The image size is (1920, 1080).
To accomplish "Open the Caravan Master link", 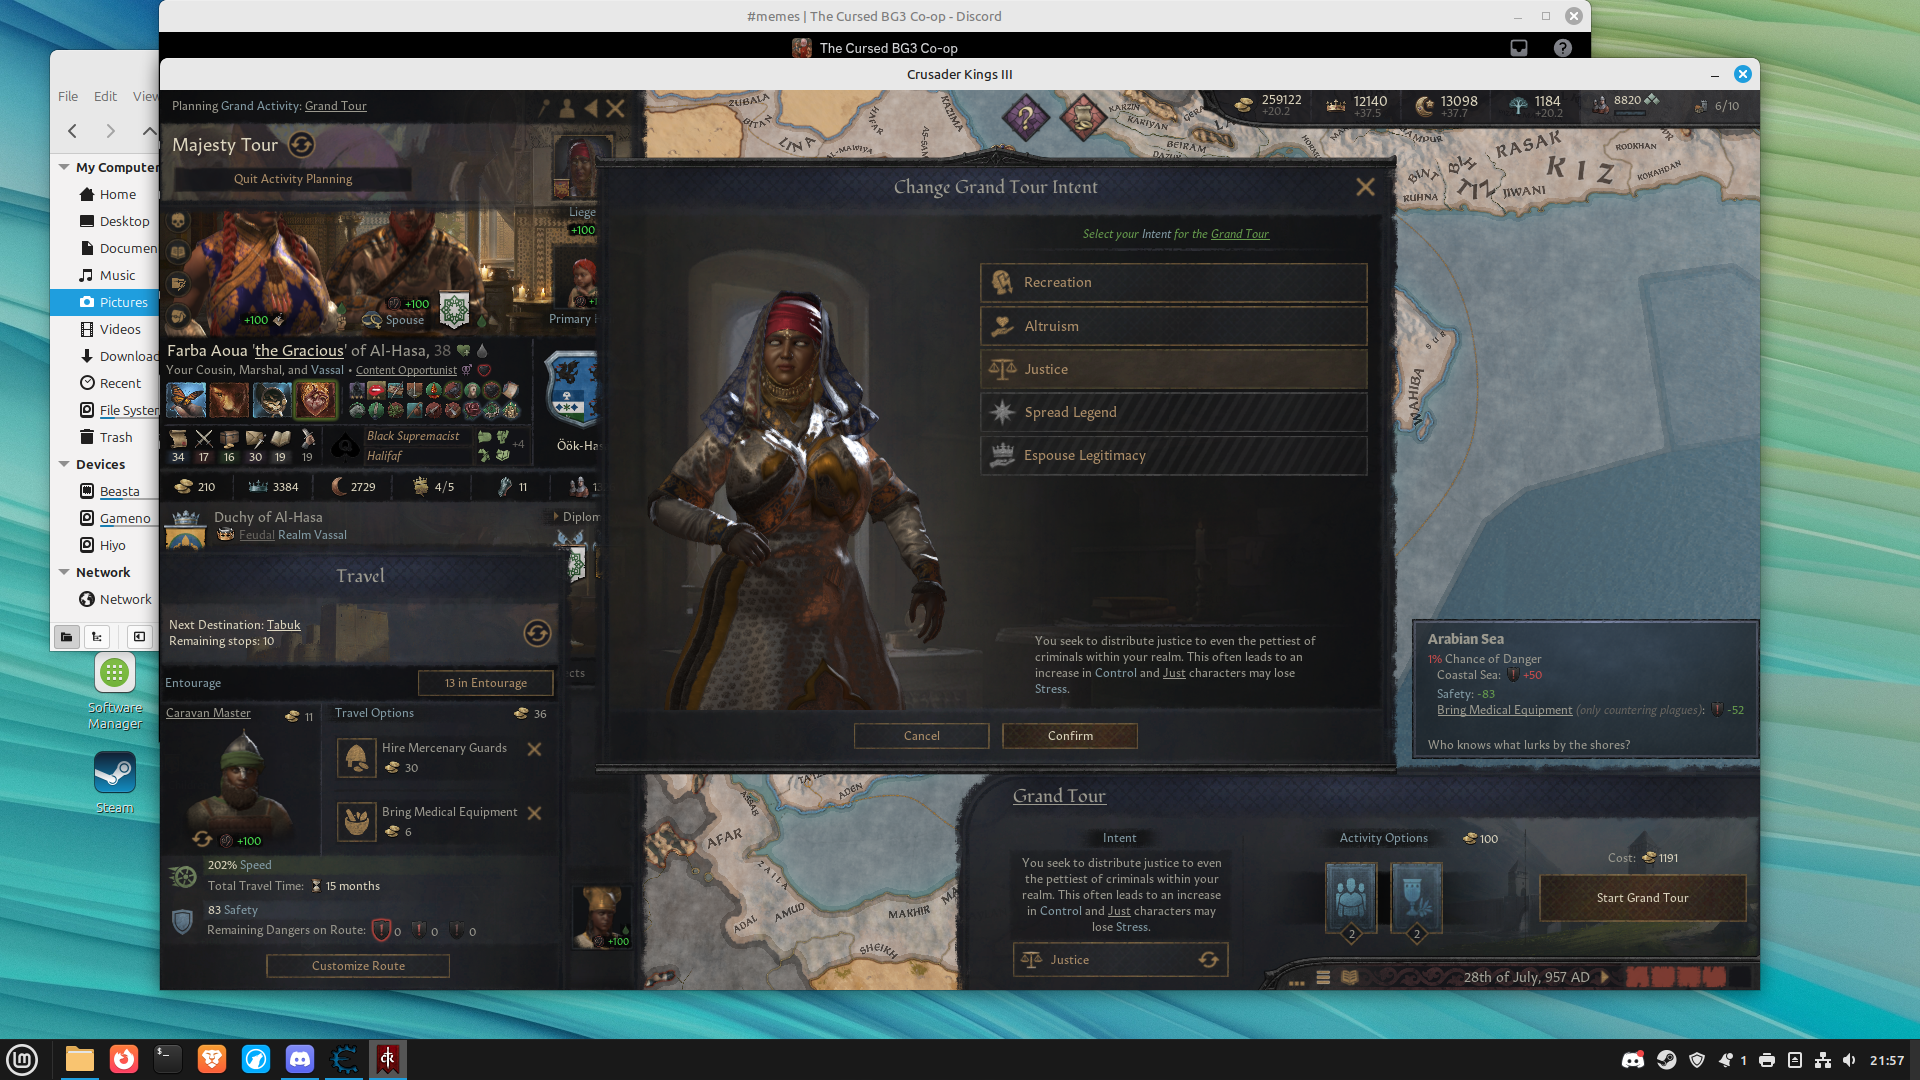I will (208, 713).
